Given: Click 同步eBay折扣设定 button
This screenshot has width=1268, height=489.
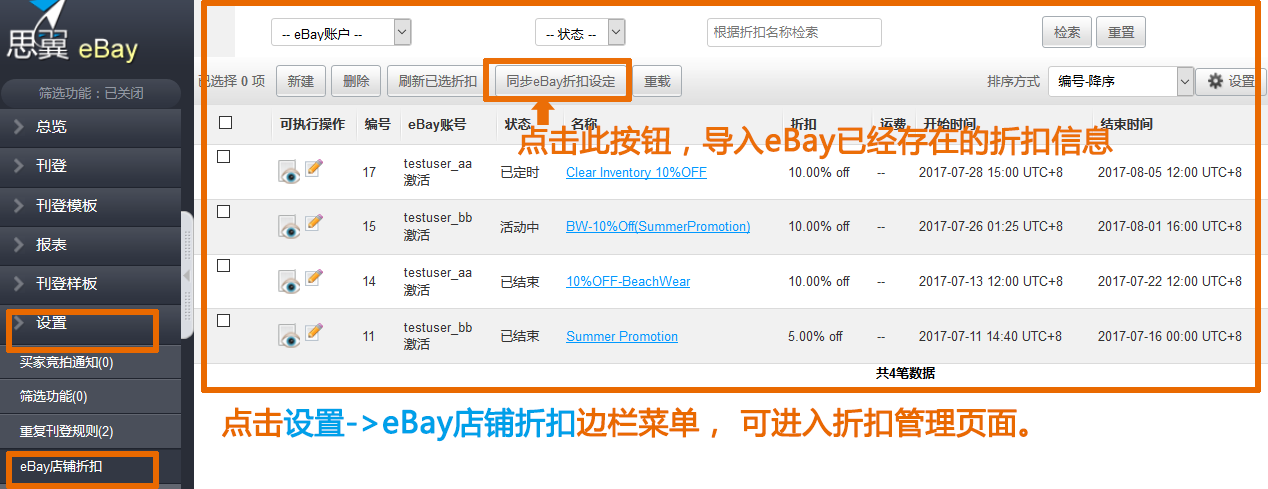Looking at the screenshot, I should [x=560, y=82].
